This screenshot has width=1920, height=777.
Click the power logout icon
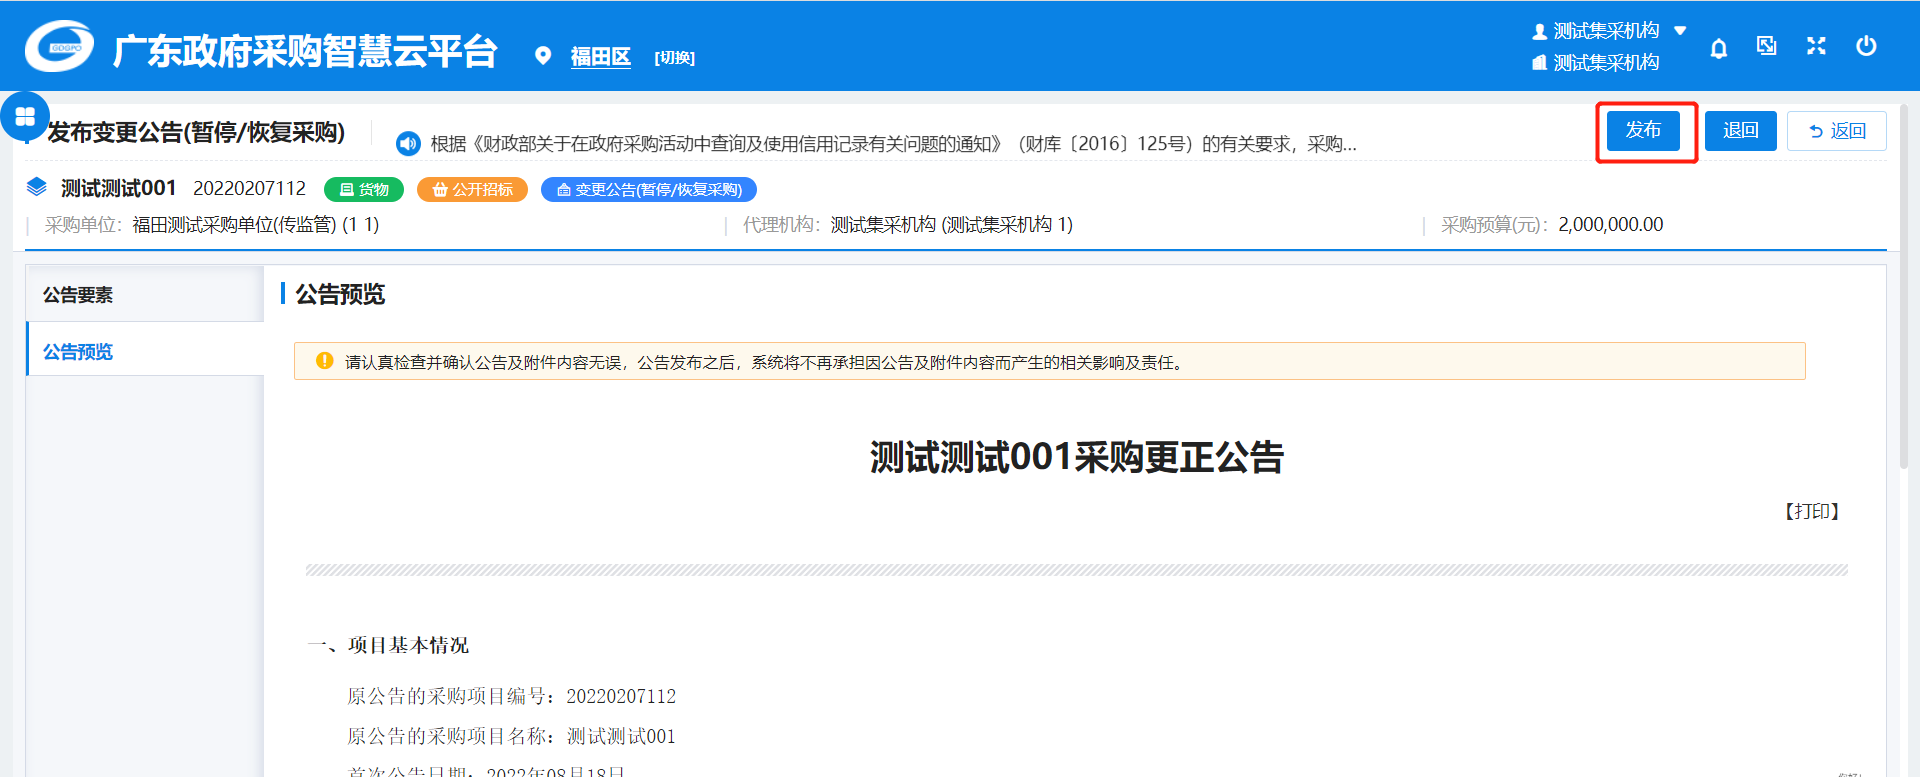click(1866, 46)
